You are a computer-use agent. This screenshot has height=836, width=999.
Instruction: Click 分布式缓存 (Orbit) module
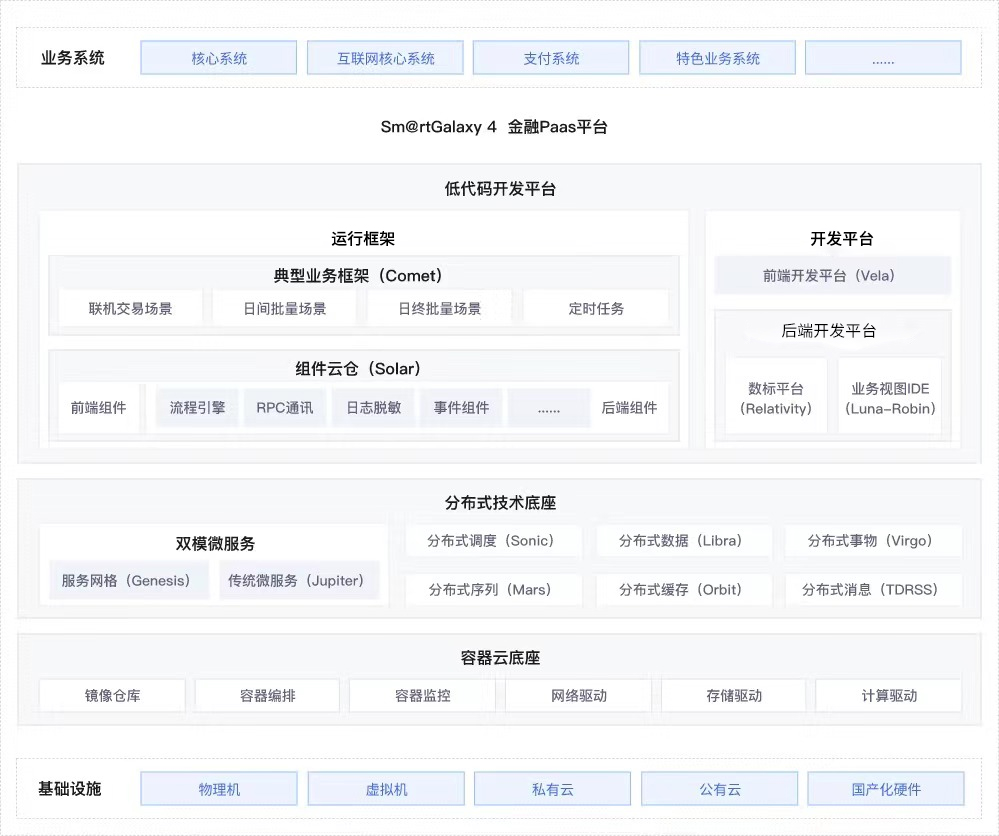coord(684,590)
